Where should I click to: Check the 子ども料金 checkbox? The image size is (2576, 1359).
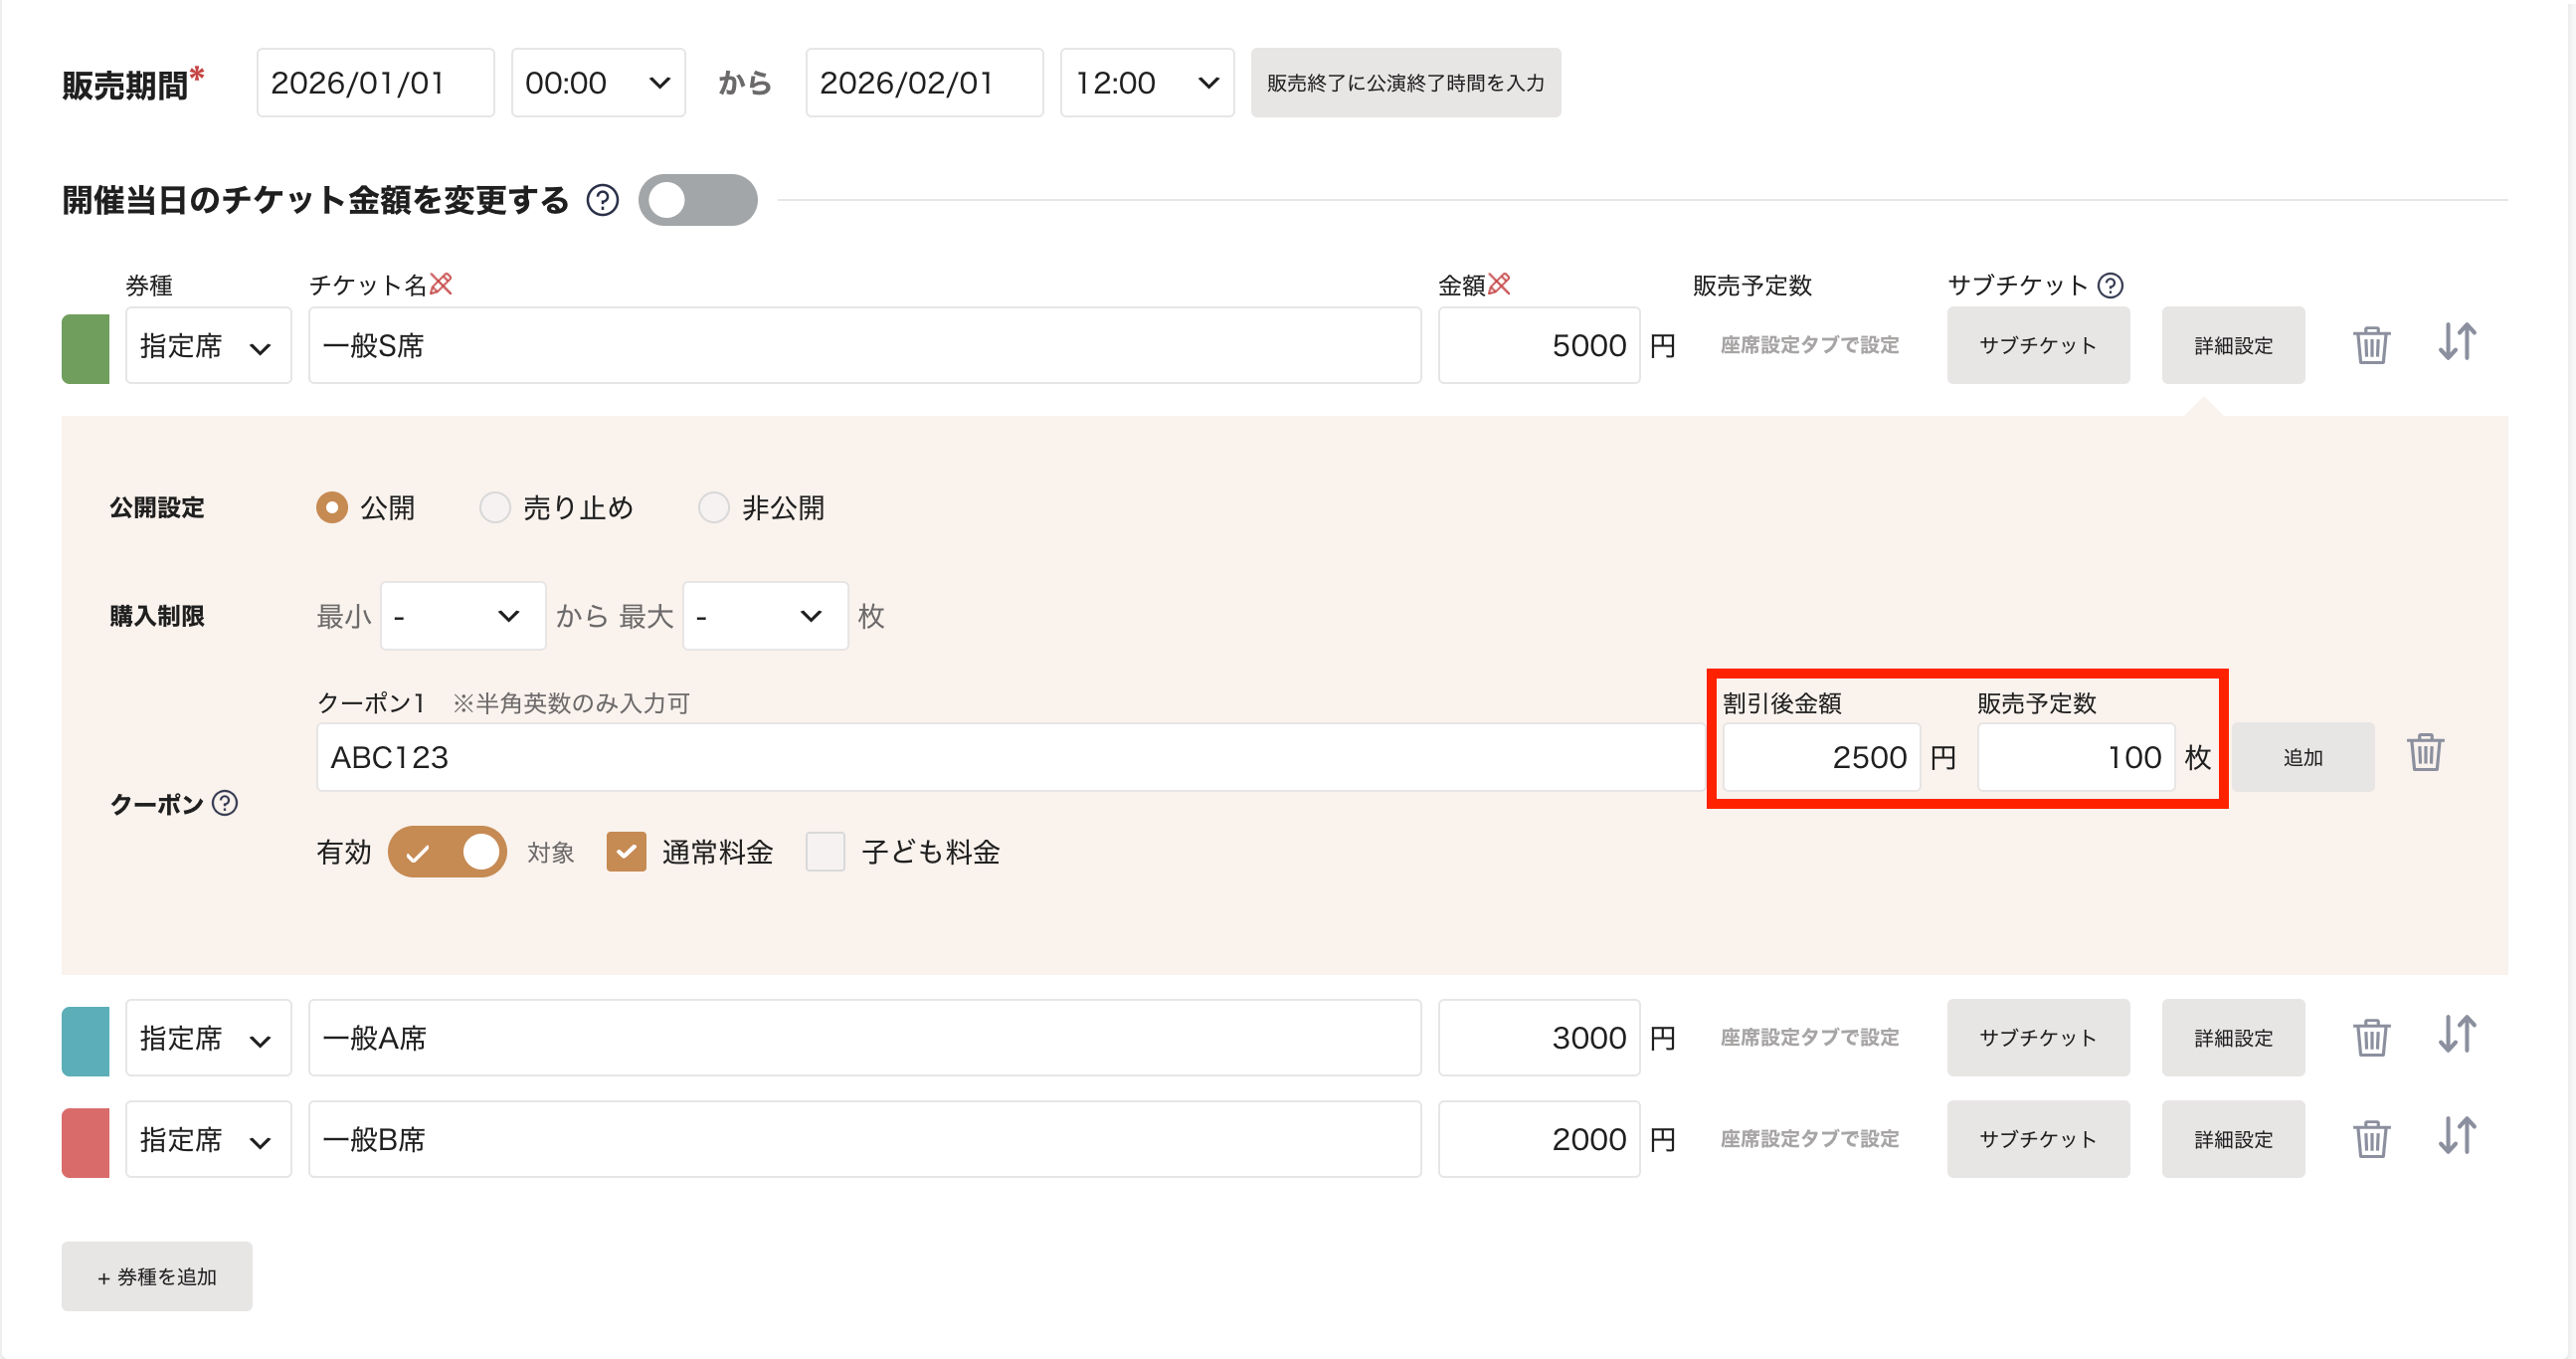coord(825,852)
